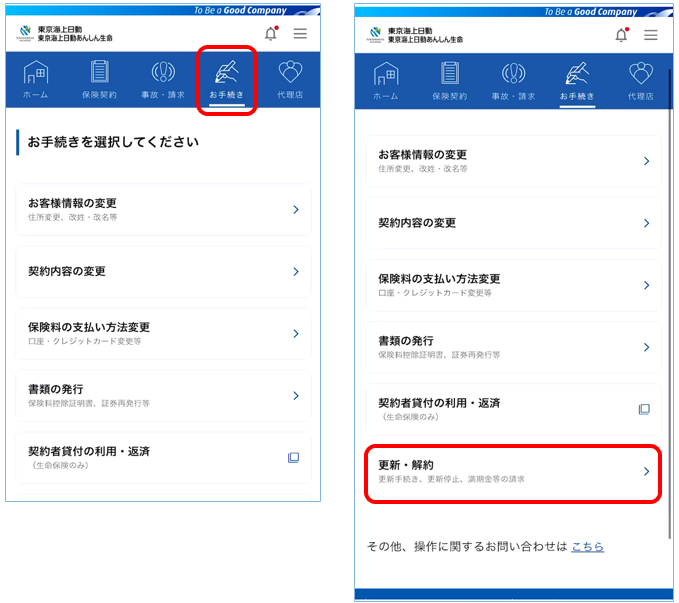Switch to the お手続き tab in the left screen
Image resolution: width=679 pixels, height=603 pixels.
pos(226,80)
